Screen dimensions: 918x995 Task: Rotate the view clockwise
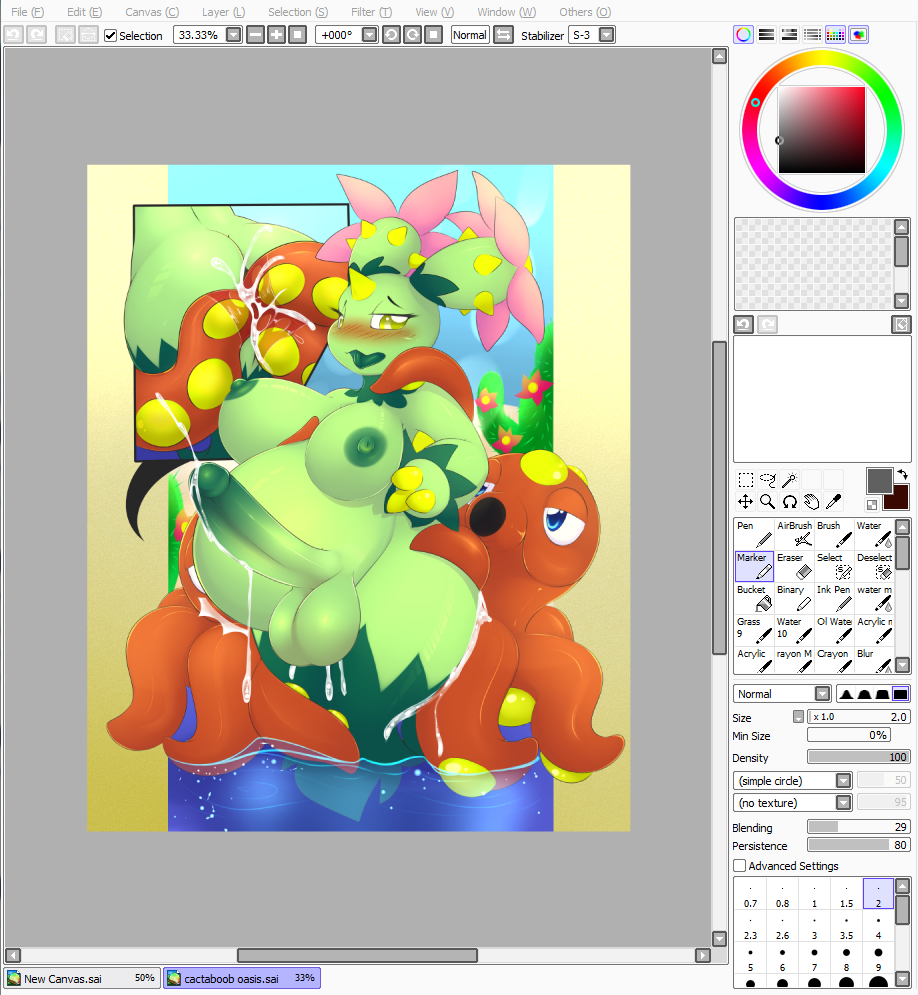[x=412, y=35]
